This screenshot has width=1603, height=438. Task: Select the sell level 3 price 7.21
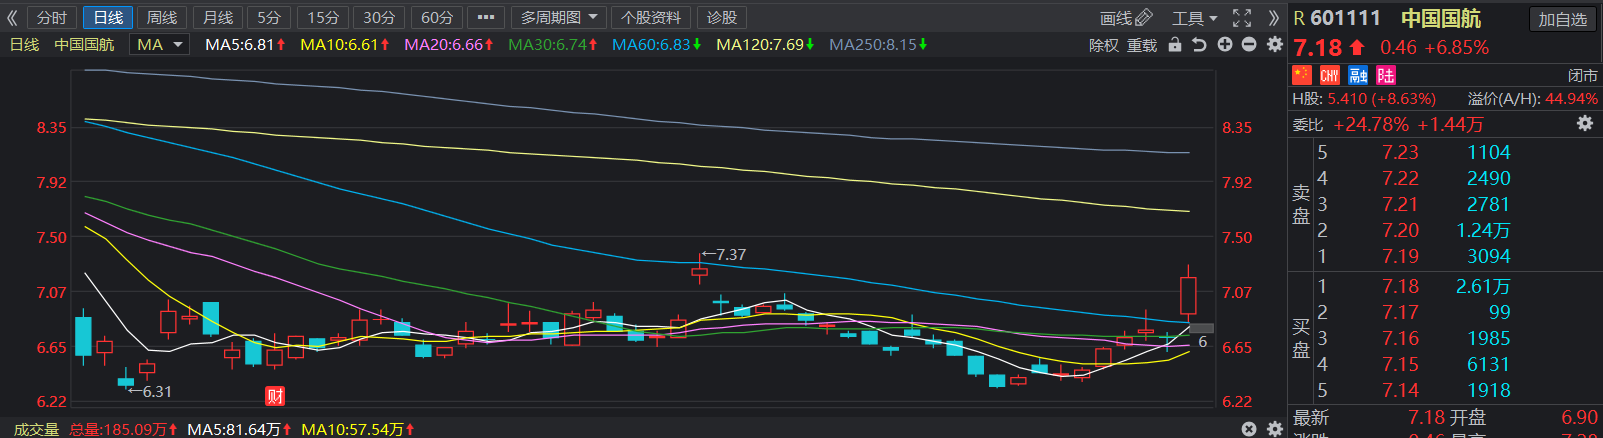(1400, 204)
